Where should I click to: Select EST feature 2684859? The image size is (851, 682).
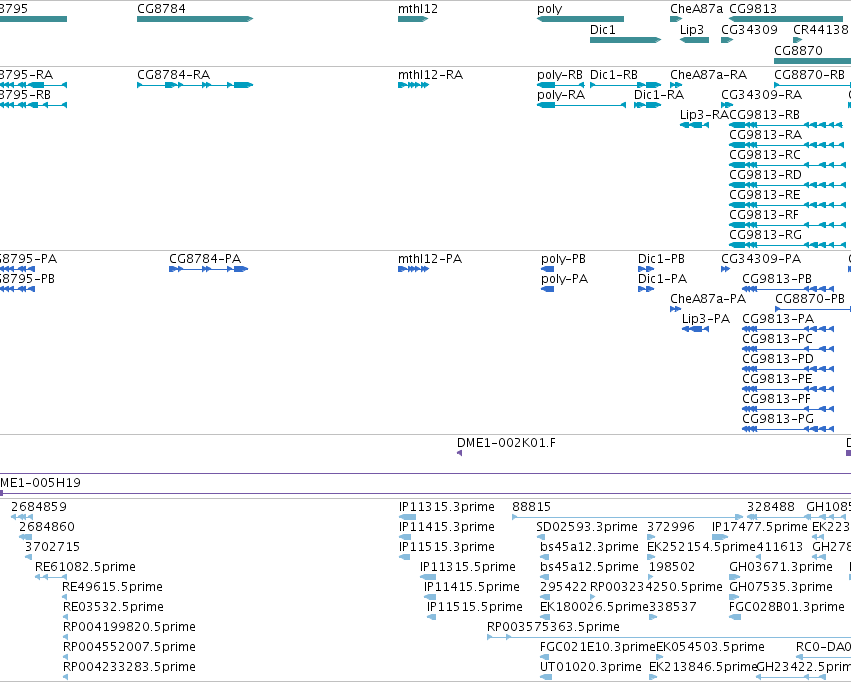pyautogui.click(x=22, y=517)
